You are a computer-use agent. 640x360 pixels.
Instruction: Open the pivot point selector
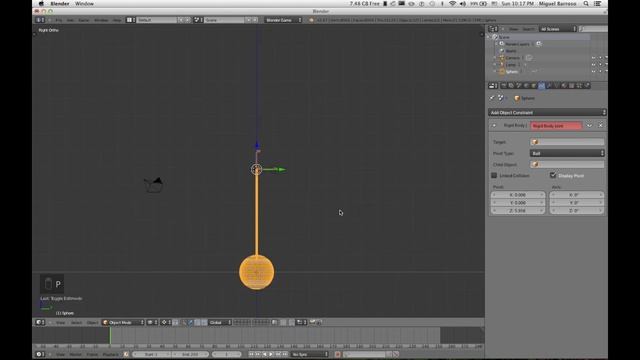pos(166,322)
